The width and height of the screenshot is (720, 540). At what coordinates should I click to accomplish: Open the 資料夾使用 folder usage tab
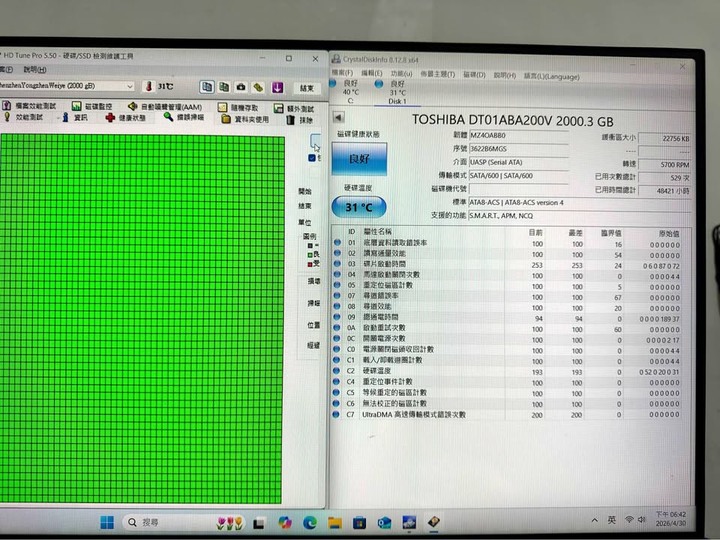245,119
